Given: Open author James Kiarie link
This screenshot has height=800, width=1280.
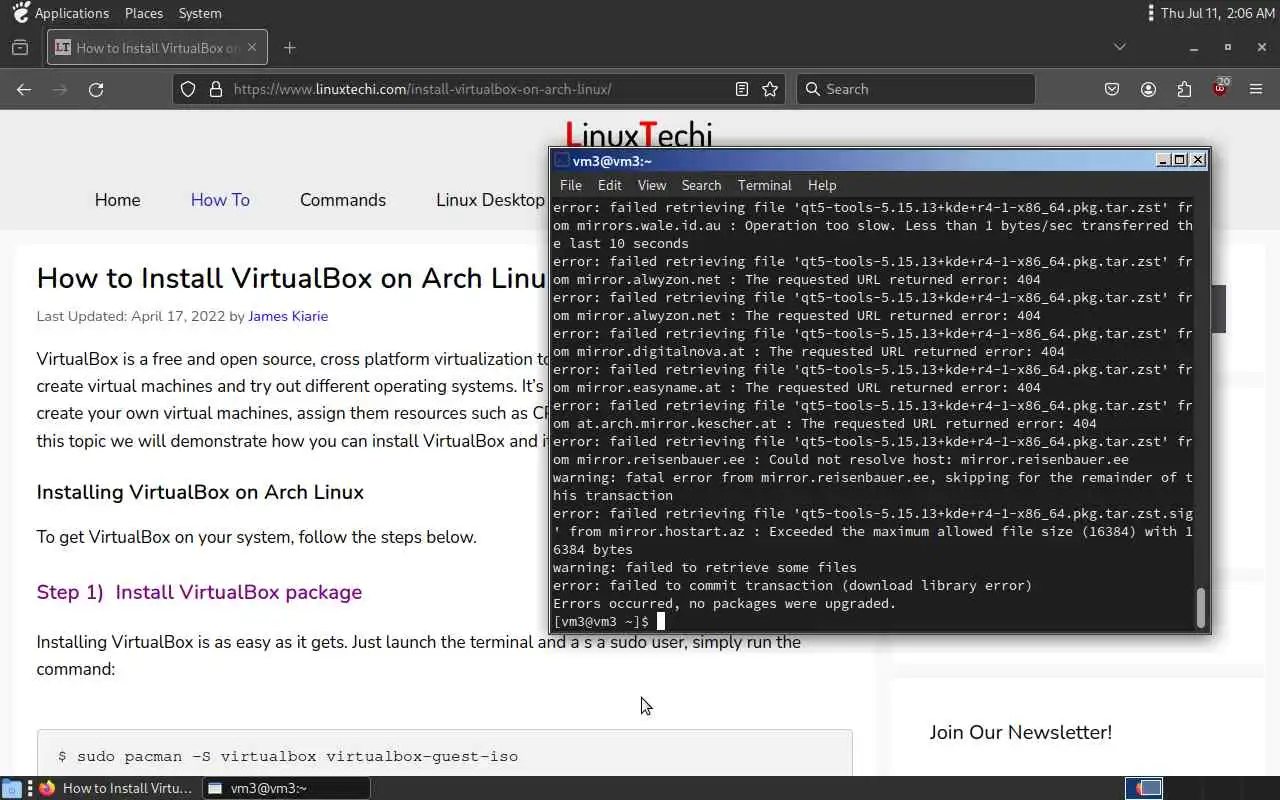Looking at the screenshot, I should 288,316.
